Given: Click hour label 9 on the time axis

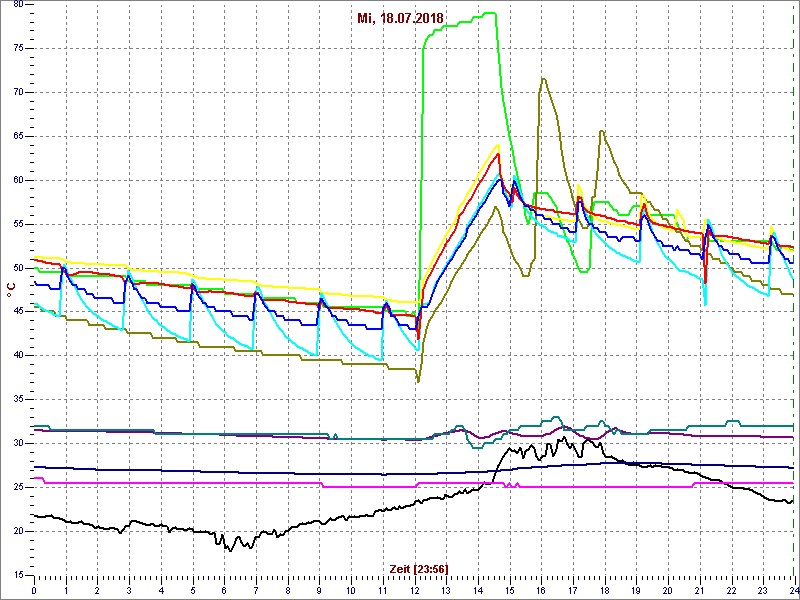Looking at the screenshot, I should pos(319,590).
